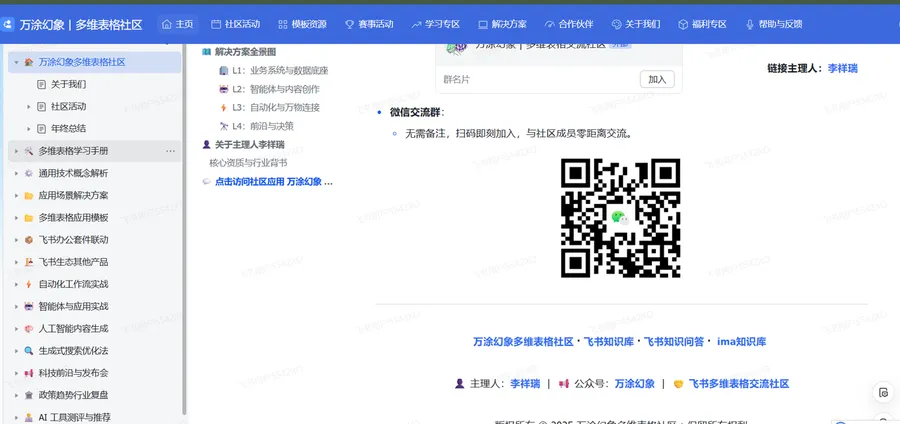
Task: Expand the 科技前沿与发布会 node arrow
Action: click(16, 374)
